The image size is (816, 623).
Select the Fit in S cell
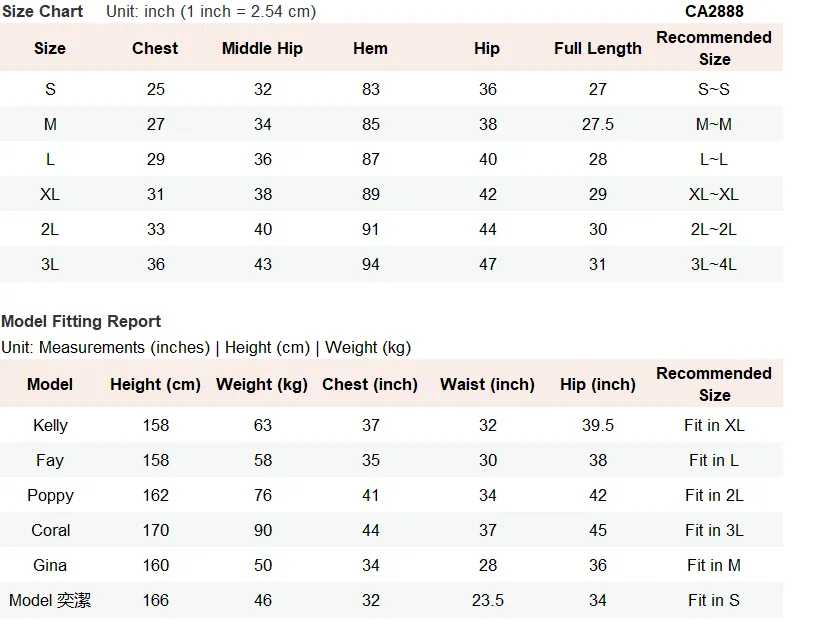pos(713,600)
